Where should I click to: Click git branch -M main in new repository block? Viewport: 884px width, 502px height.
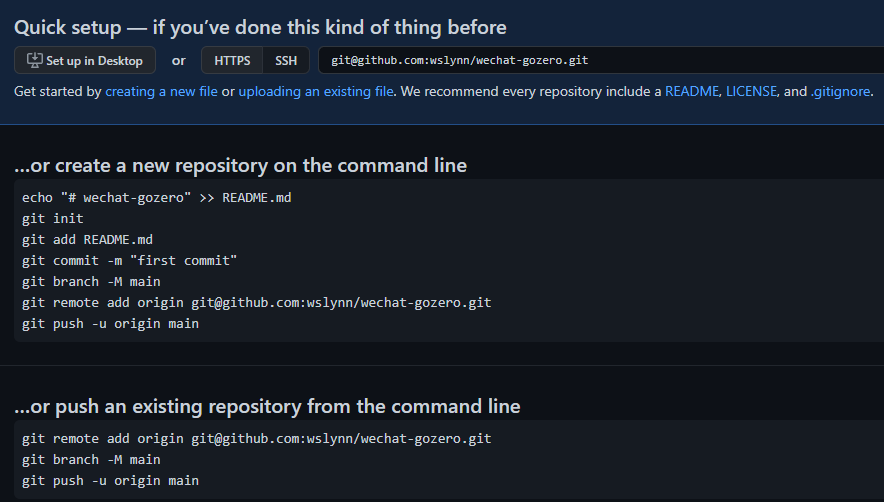91,282
